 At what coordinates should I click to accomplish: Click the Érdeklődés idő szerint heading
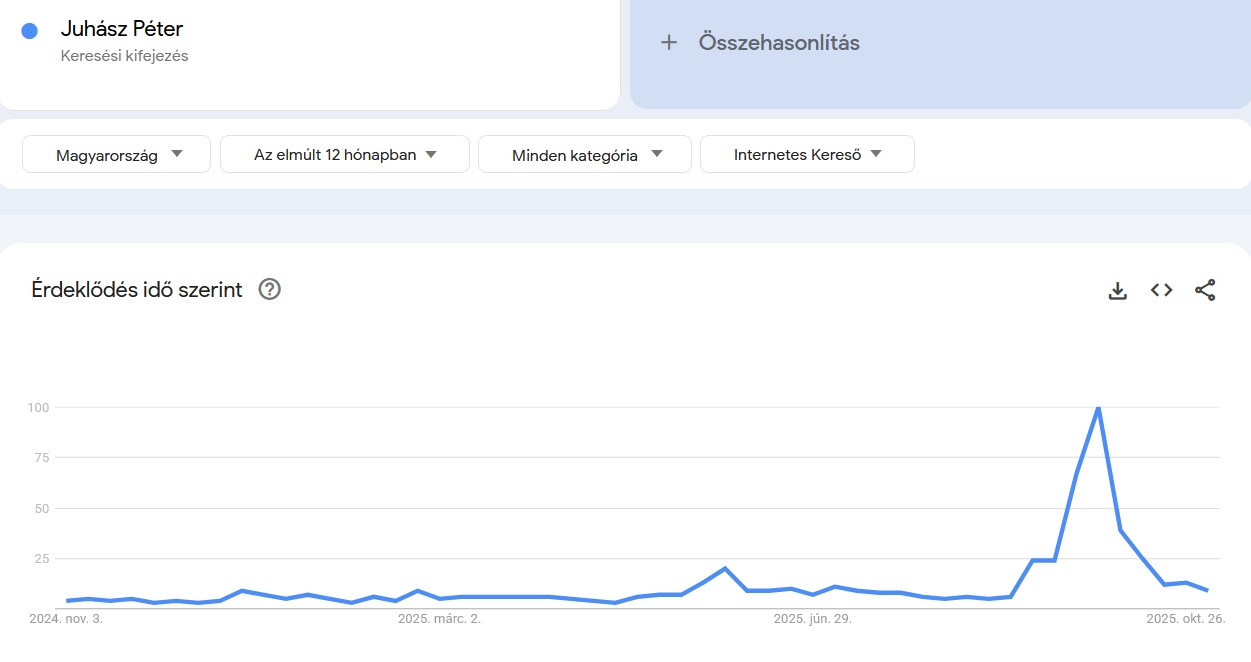click(134, 289)
